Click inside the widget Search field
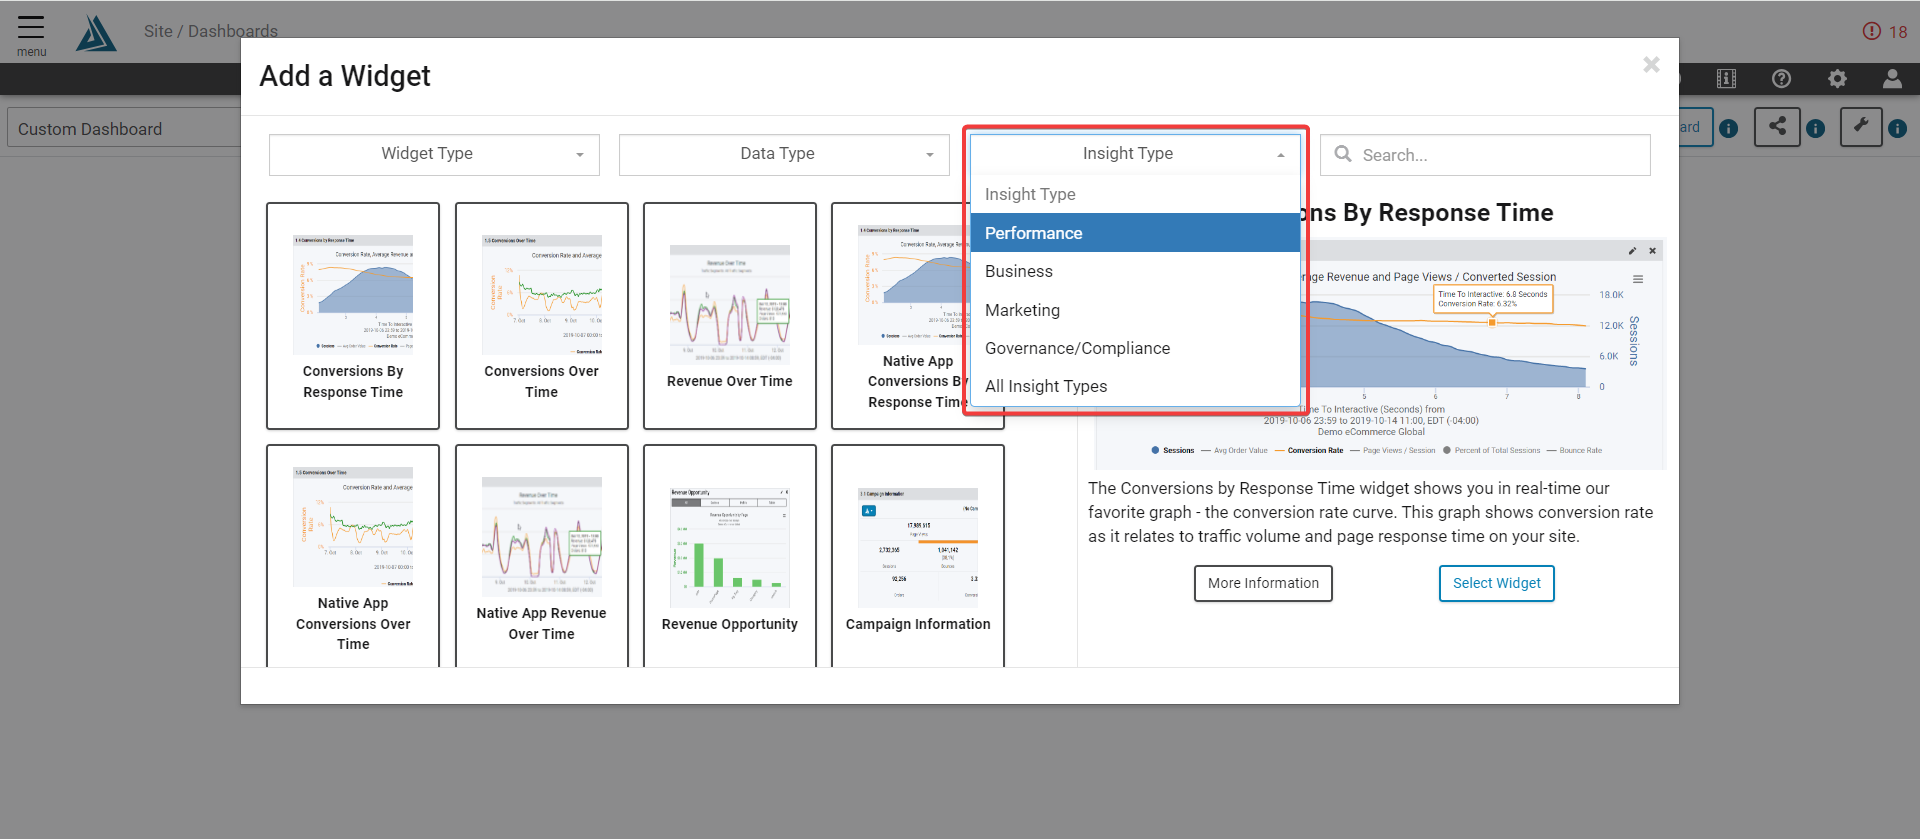 [1485, 155]
